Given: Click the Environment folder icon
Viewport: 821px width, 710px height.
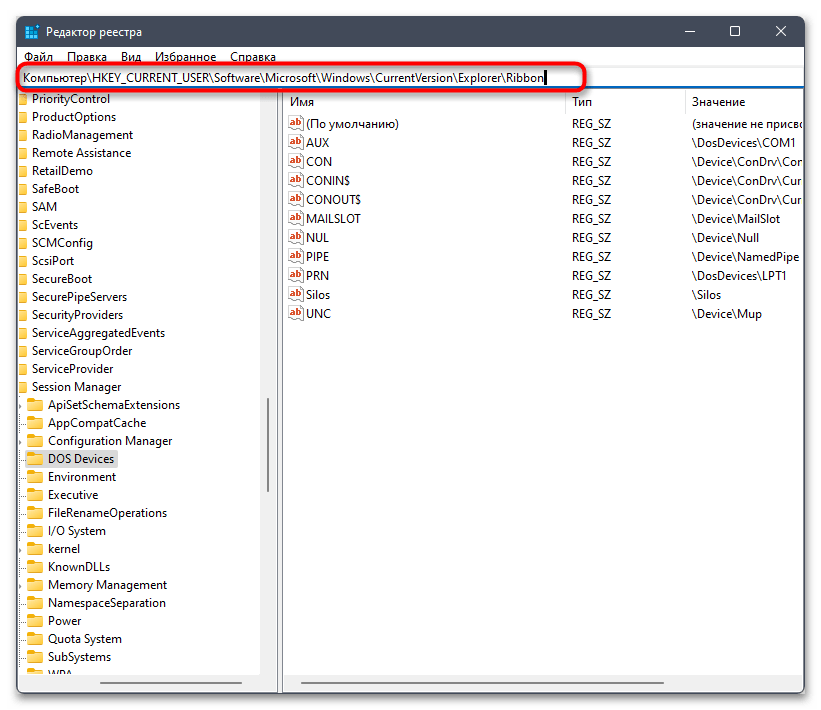Looking at the screenshot, I should tap(35, 476).
